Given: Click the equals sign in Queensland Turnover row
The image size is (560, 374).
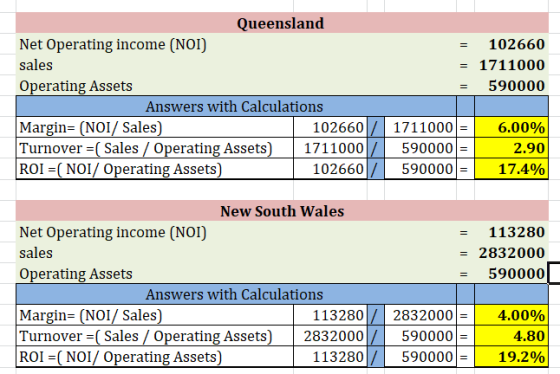Looking at the screenshot, I should 464,148.
